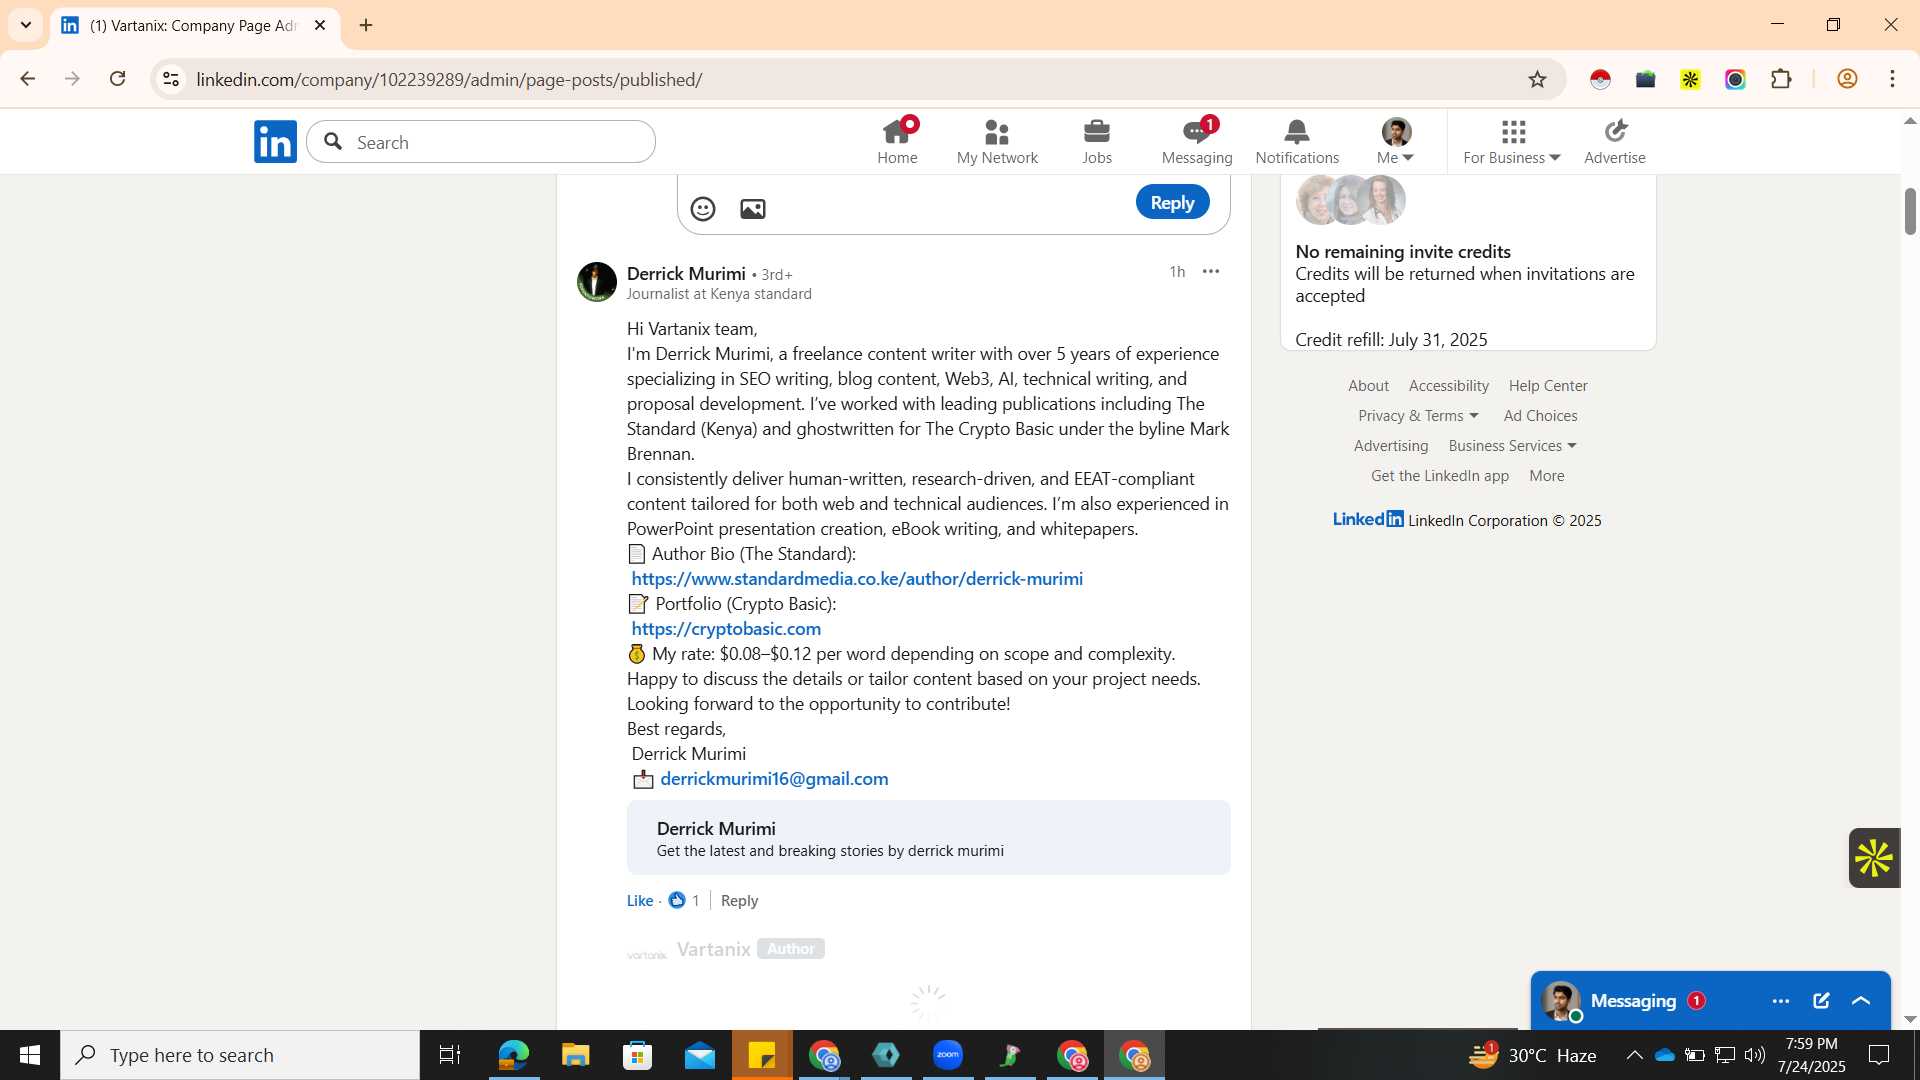Open volume control in tray
The image size is (1920, 1080).
click(1755, 1055)
